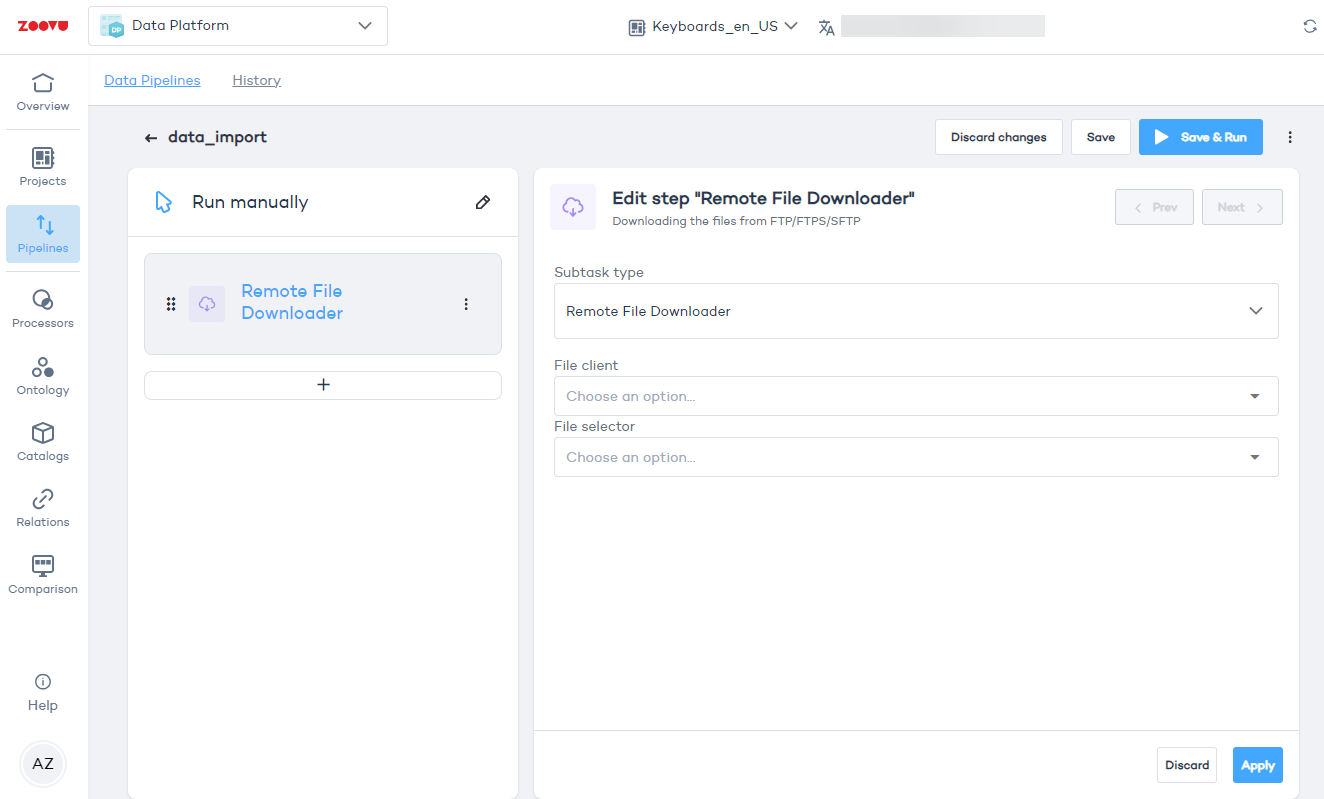Screen dimensions: 1324x799
Task: Open the File client options dropdown
Action: pos(1254,396)
